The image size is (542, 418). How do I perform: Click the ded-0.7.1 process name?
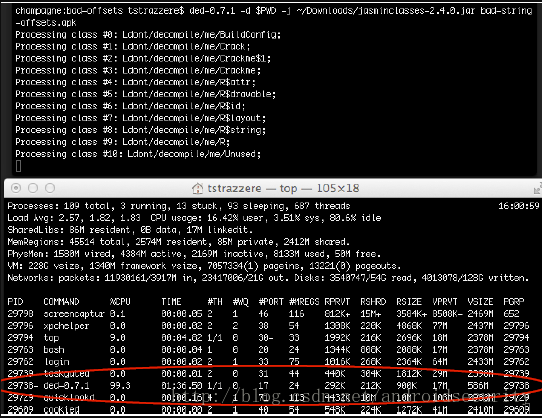[66, 386]
